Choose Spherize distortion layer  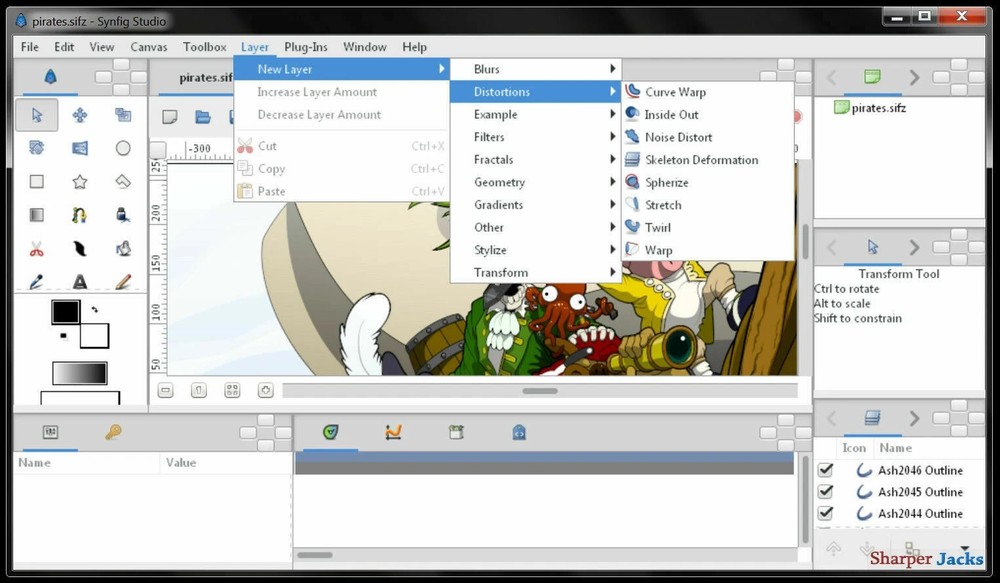[x=708, y=182]
